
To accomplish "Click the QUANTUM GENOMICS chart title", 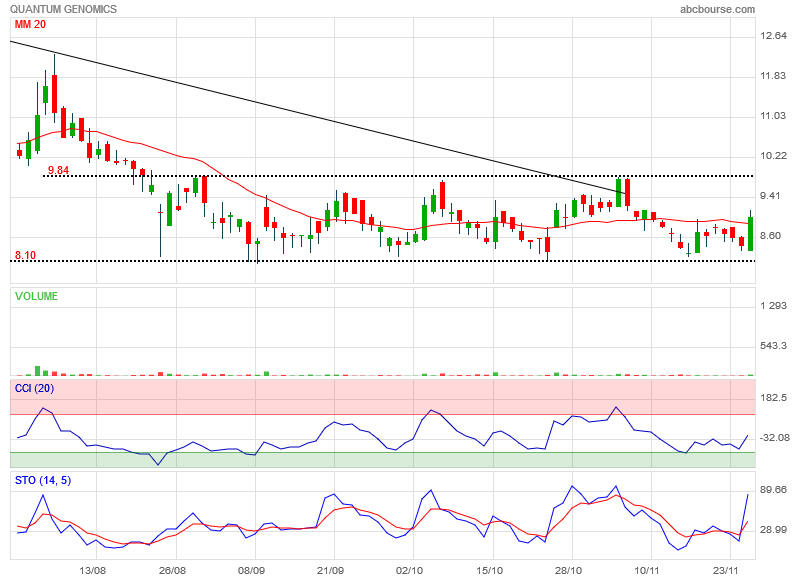I will (63, 9).
